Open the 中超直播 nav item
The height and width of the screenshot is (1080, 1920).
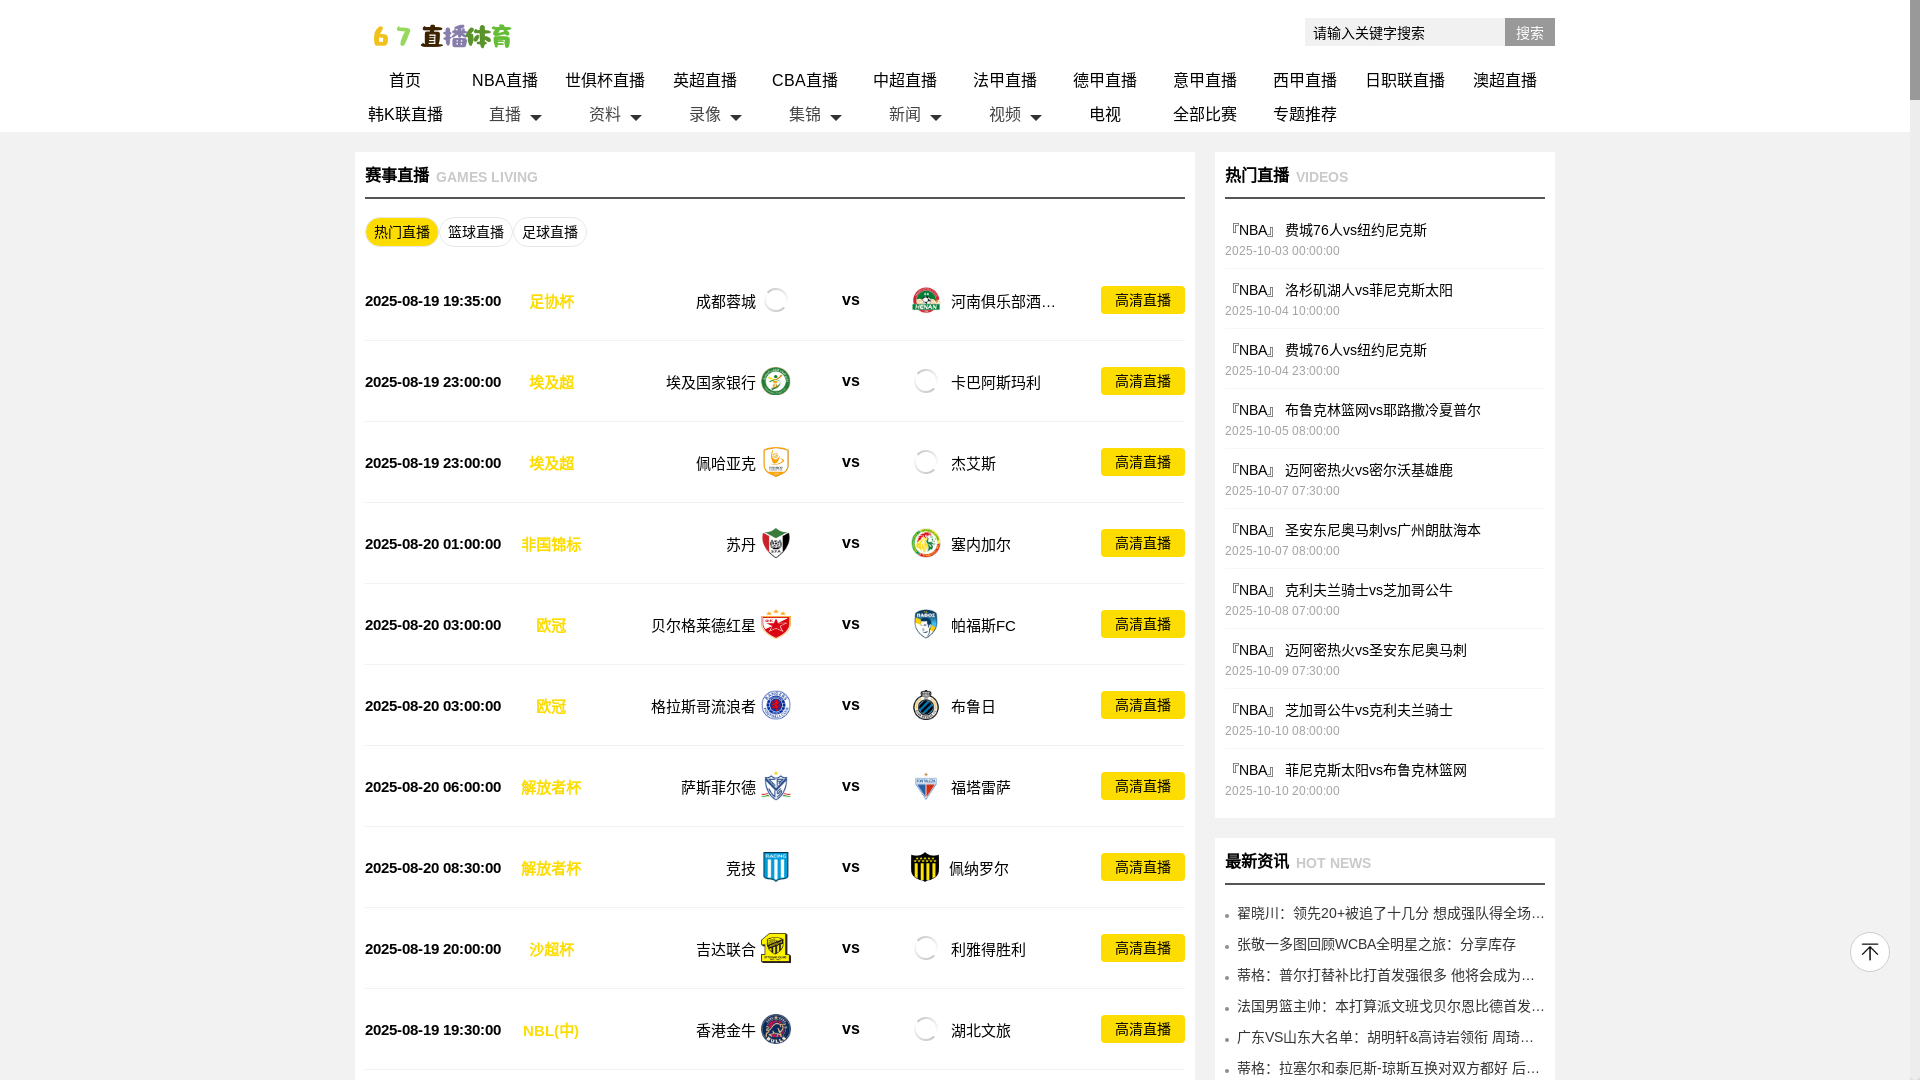pyautogui.click(x=905, y=80)
